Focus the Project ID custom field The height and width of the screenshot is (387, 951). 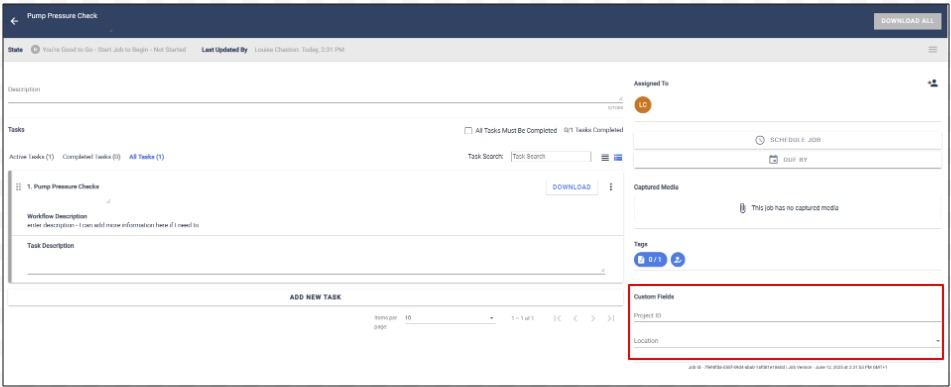click(x=787, y=316)
